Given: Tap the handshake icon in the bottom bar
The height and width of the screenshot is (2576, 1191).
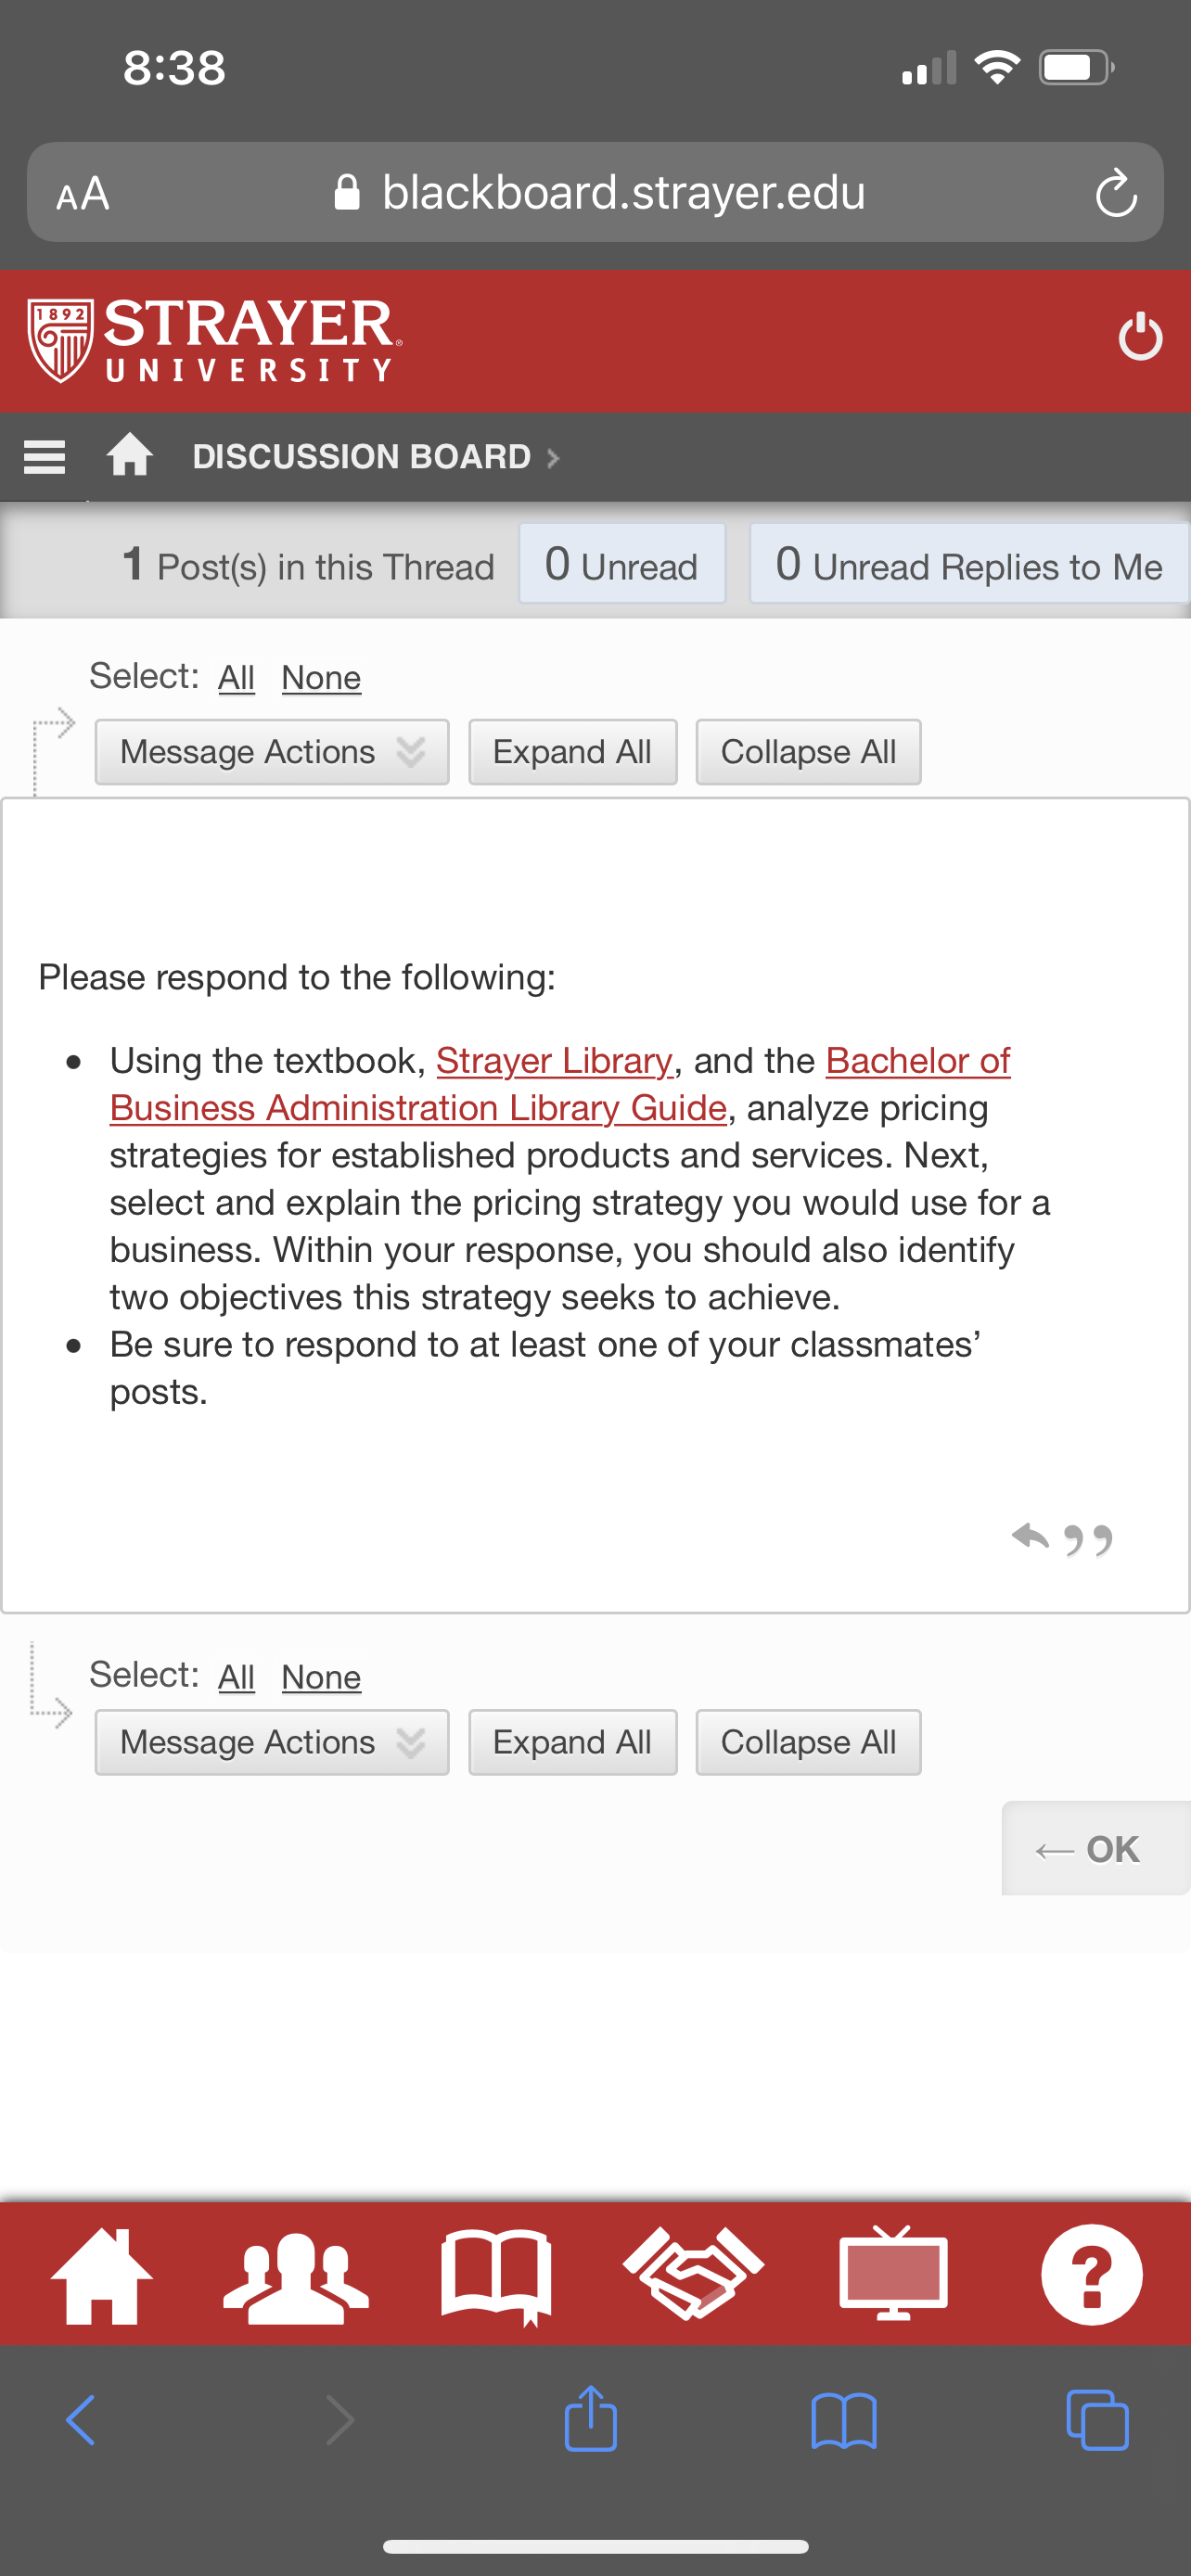Looking at the screenshot, I should (x=693, y=2273).
